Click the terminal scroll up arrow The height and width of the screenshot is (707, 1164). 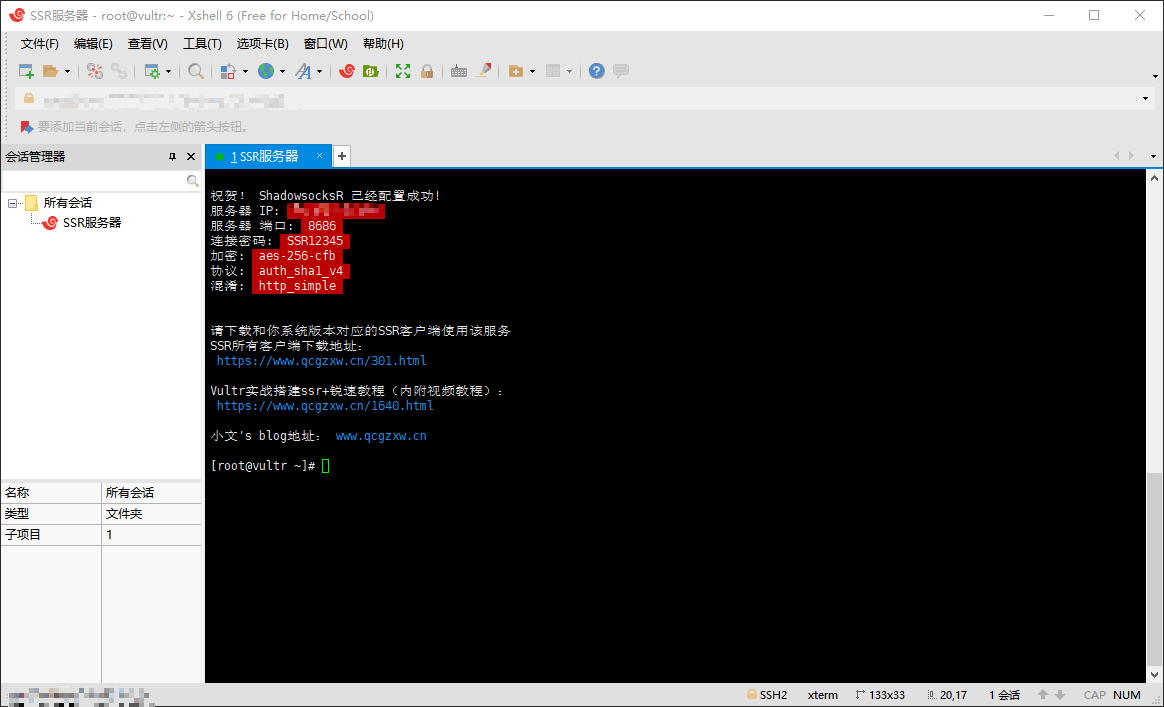coord(1156,177)
